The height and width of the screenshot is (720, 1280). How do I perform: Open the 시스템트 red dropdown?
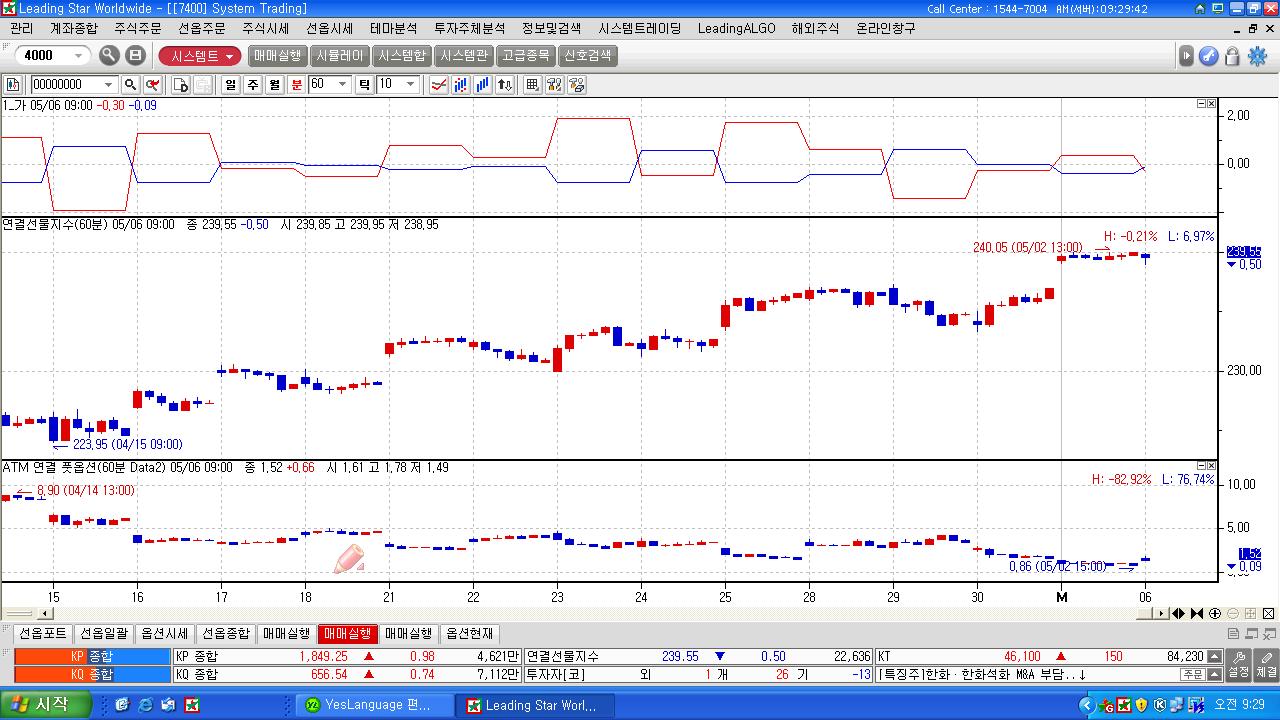tap(200, 56)
